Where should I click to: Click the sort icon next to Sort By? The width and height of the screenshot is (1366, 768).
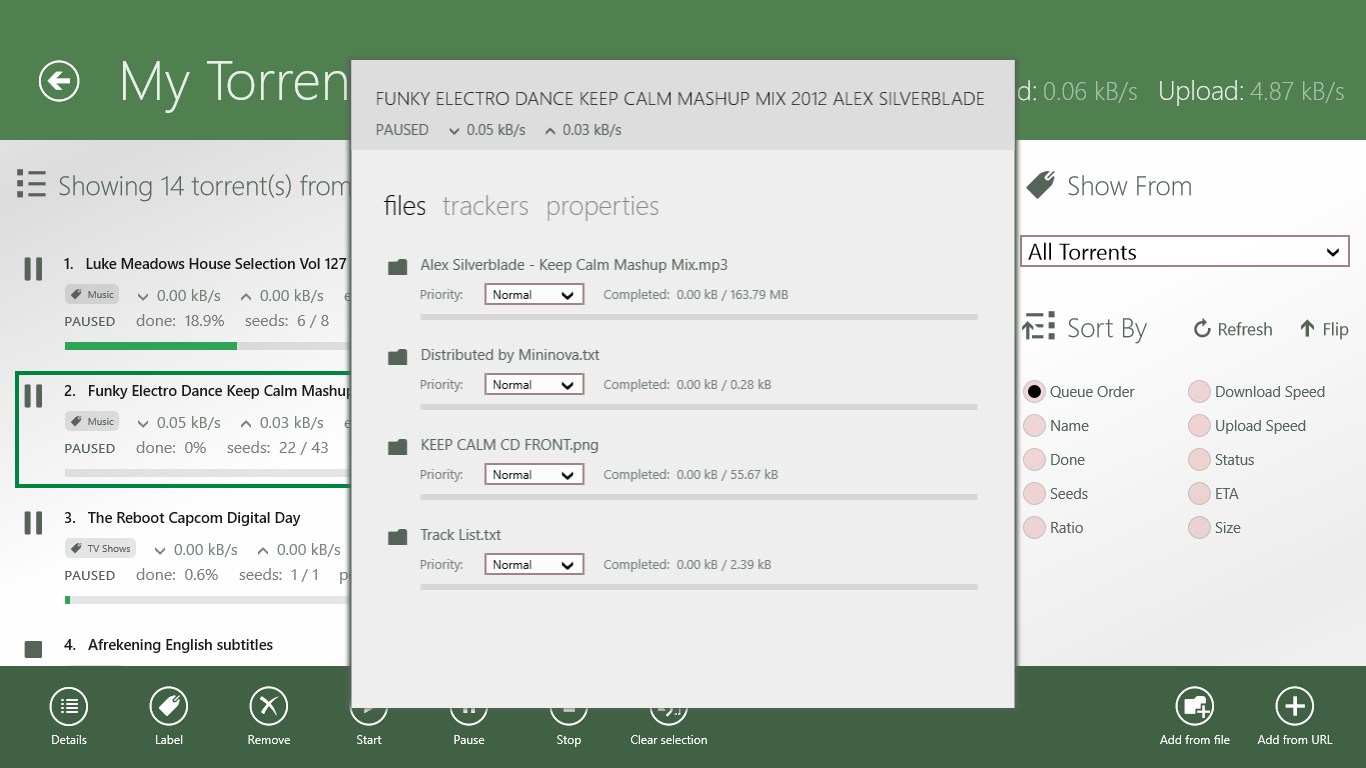click(1039, 326)
